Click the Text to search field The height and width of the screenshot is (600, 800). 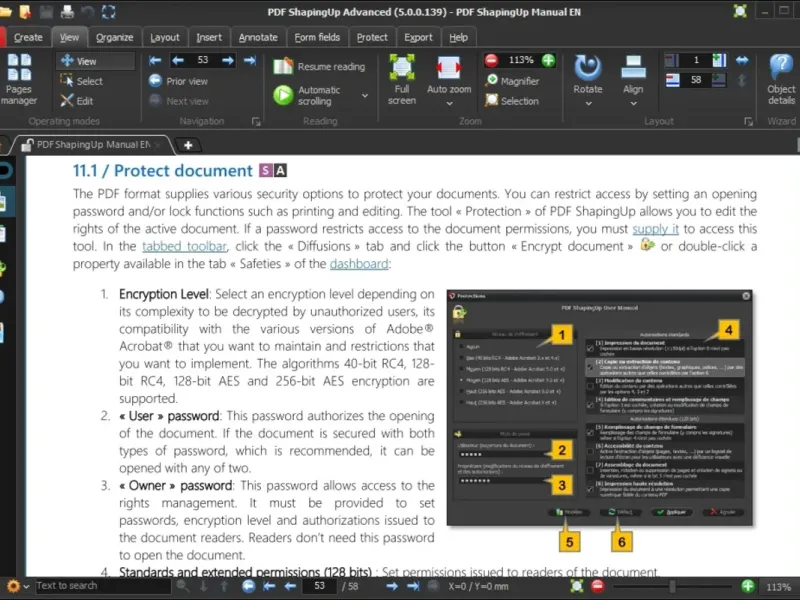[103, 586]
